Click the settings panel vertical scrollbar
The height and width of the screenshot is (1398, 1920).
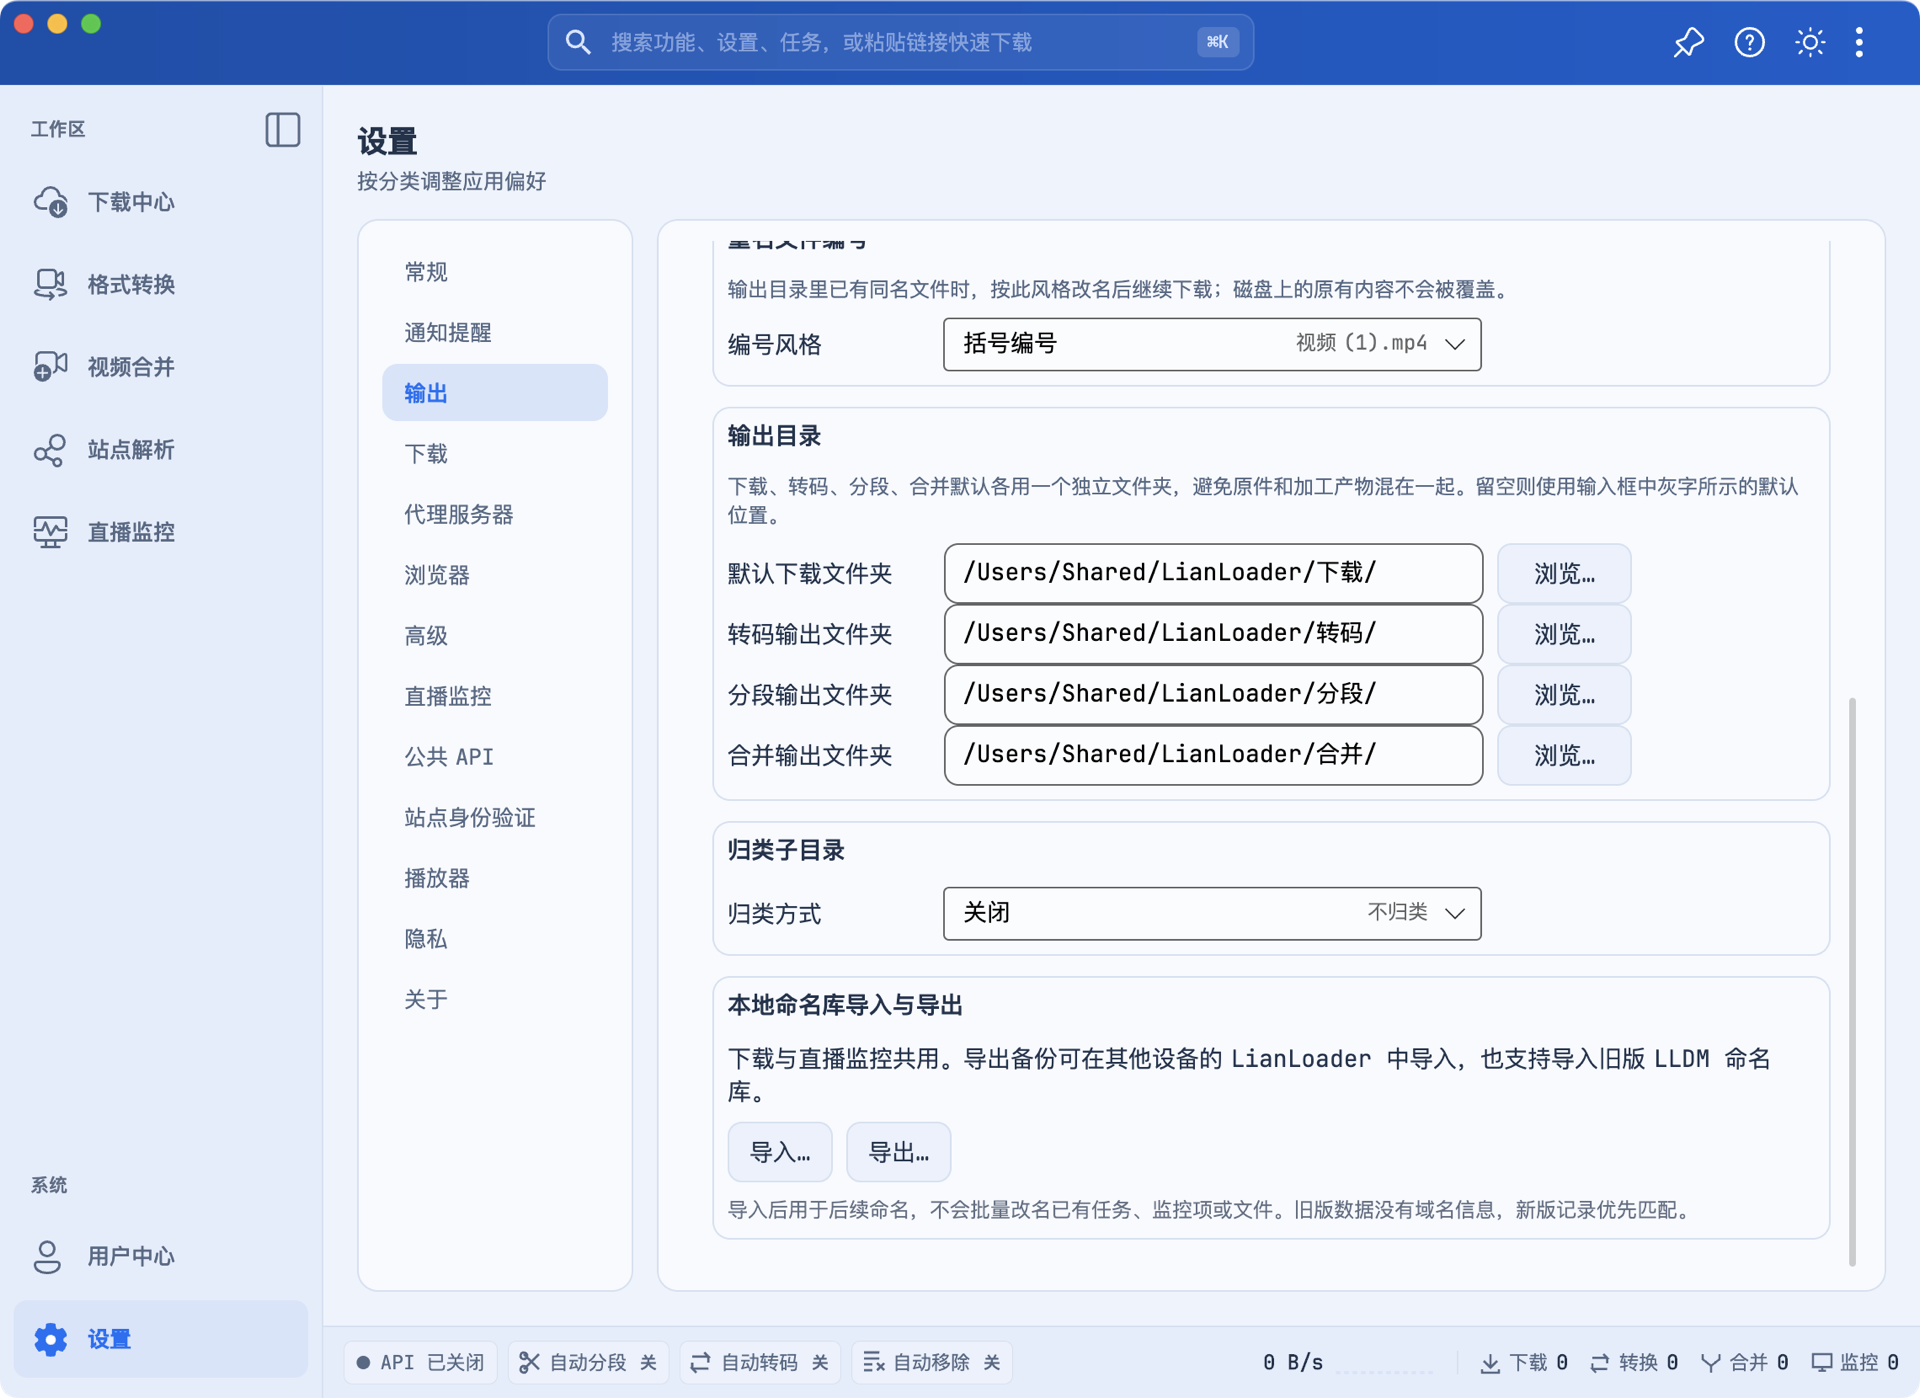(1852, 982)
